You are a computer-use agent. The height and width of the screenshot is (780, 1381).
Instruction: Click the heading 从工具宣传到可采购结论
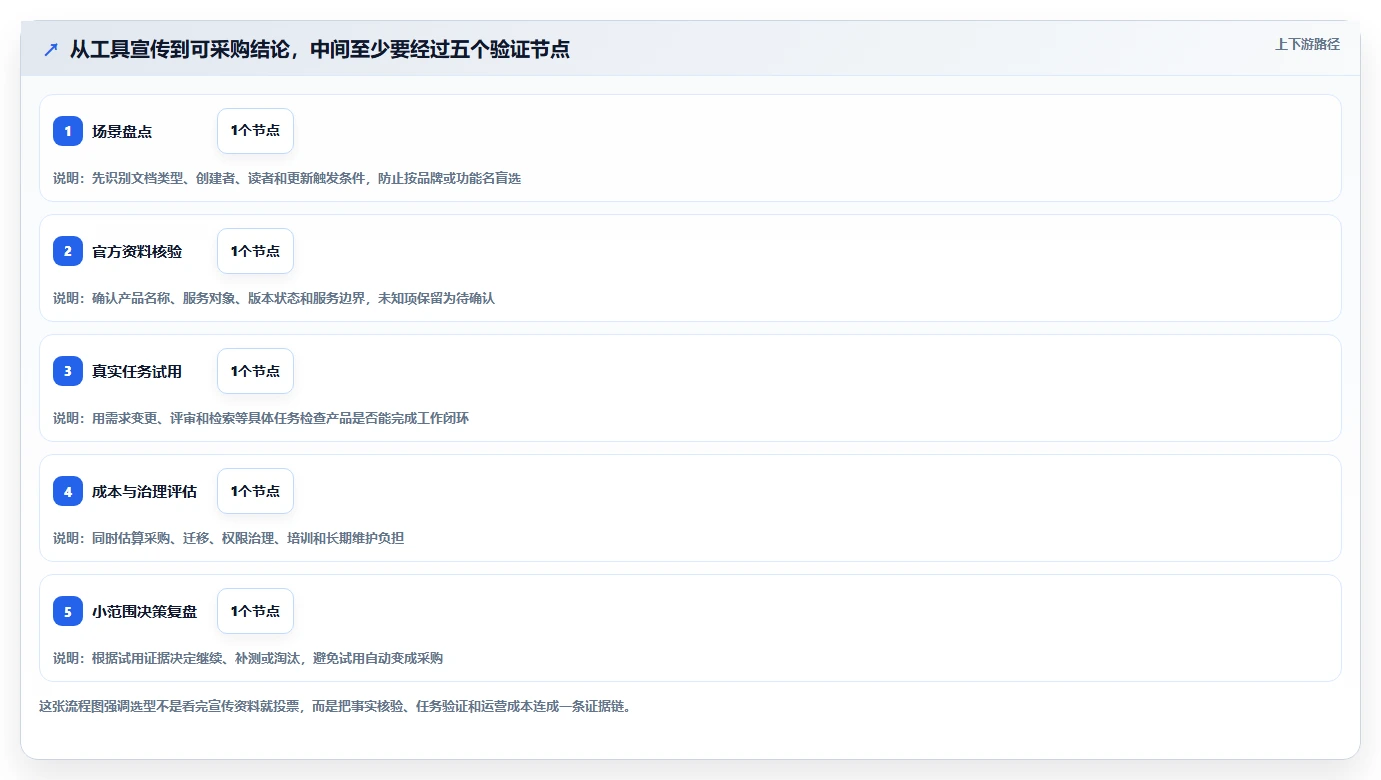click(x=320, y=49)
